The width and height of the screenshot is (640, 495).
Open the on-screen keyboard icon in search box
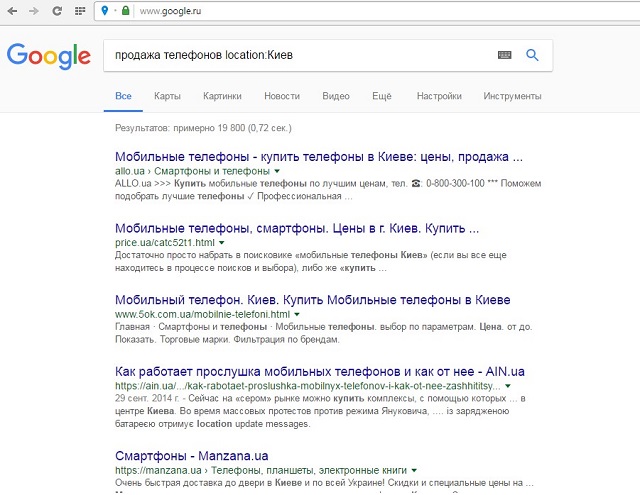[504, 55]
